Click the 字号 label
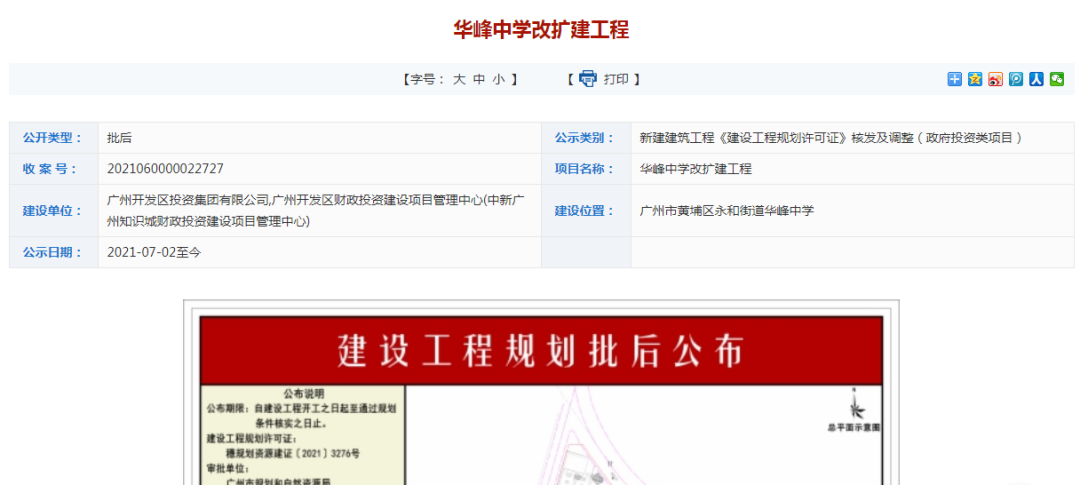The width and height of the screenshot is (1080, 485). coord(427,79)
